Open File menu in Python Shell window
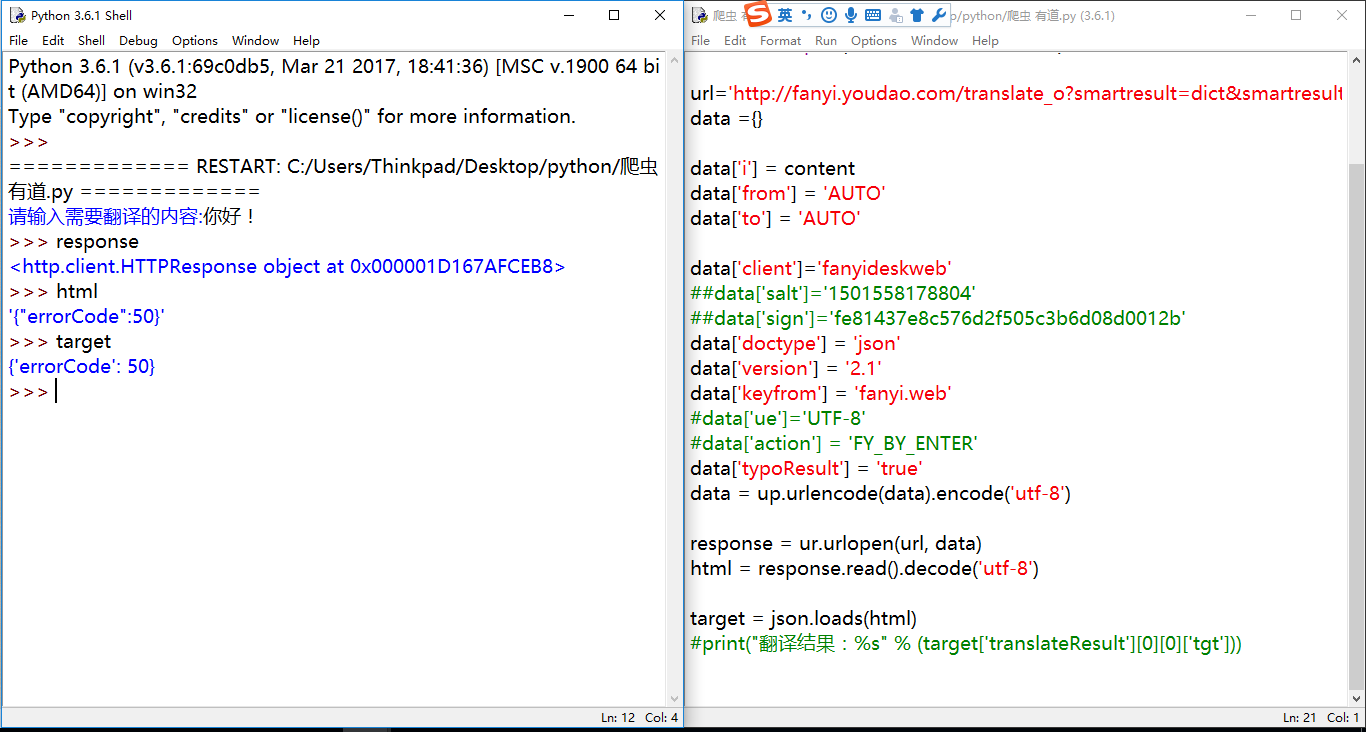The width and height of the screenshot is (1366, 732). click(x=19, y=41)
